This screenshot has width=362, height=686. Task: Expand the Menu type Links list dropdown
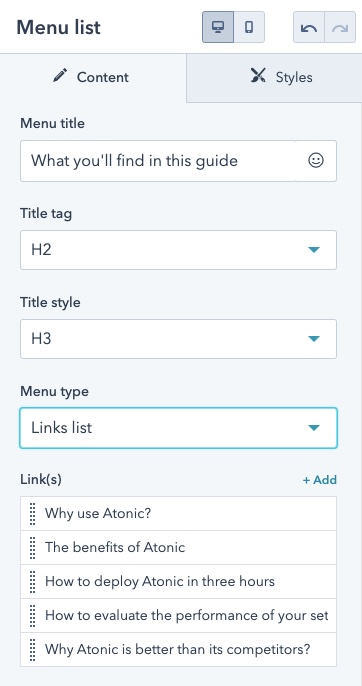pyautogui.click(x=179, y=428)
